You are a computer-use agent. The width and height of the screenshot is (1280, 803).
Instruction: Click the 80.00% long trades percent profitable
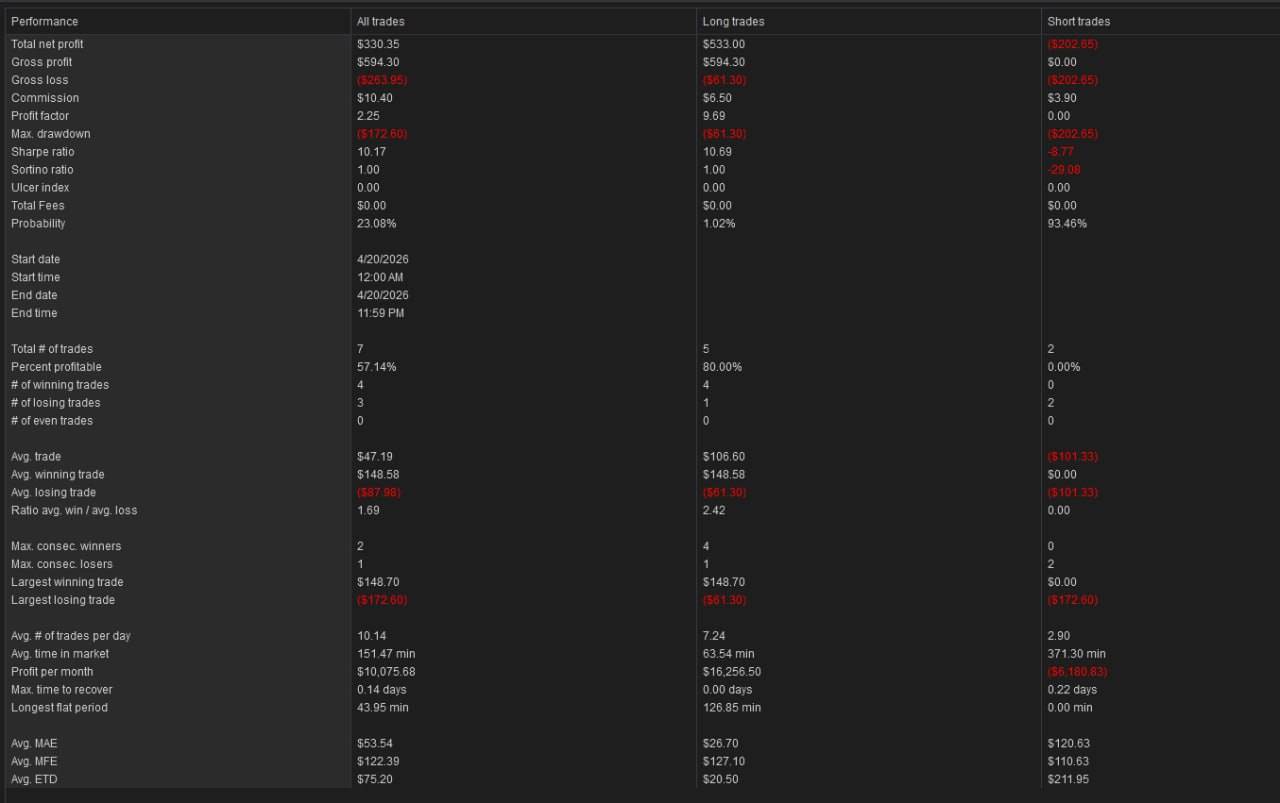click(722, 367)
